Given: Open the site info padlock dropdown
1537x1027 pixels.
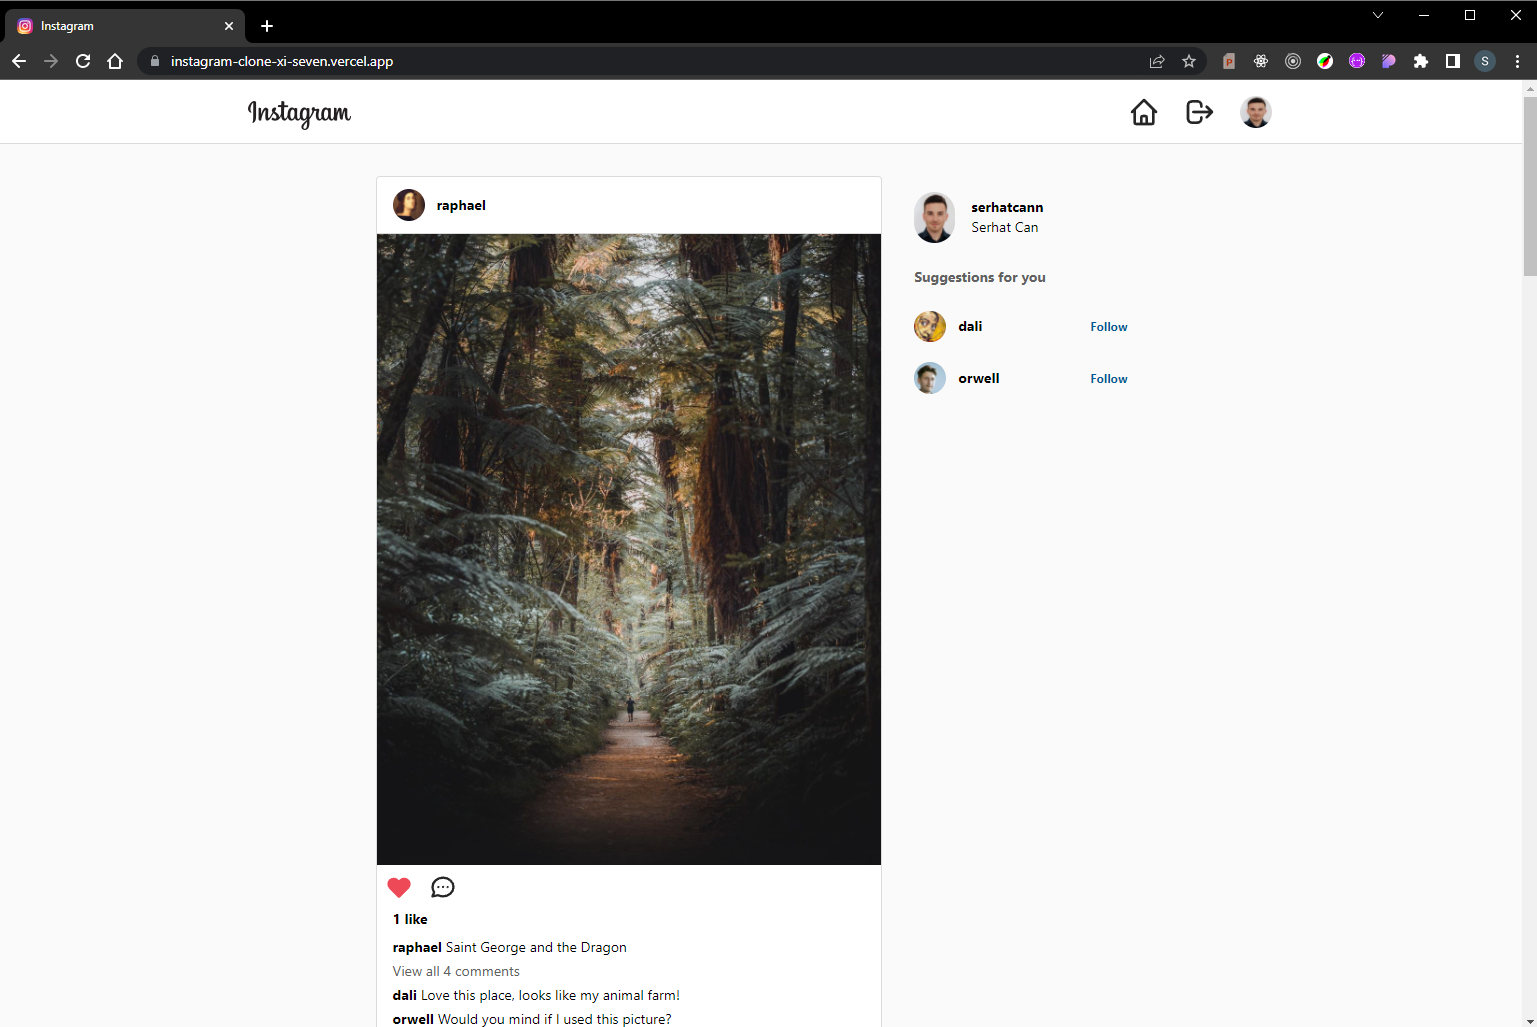Looking at the screenshot, I should pyautogui.click(x=154, y=61).
